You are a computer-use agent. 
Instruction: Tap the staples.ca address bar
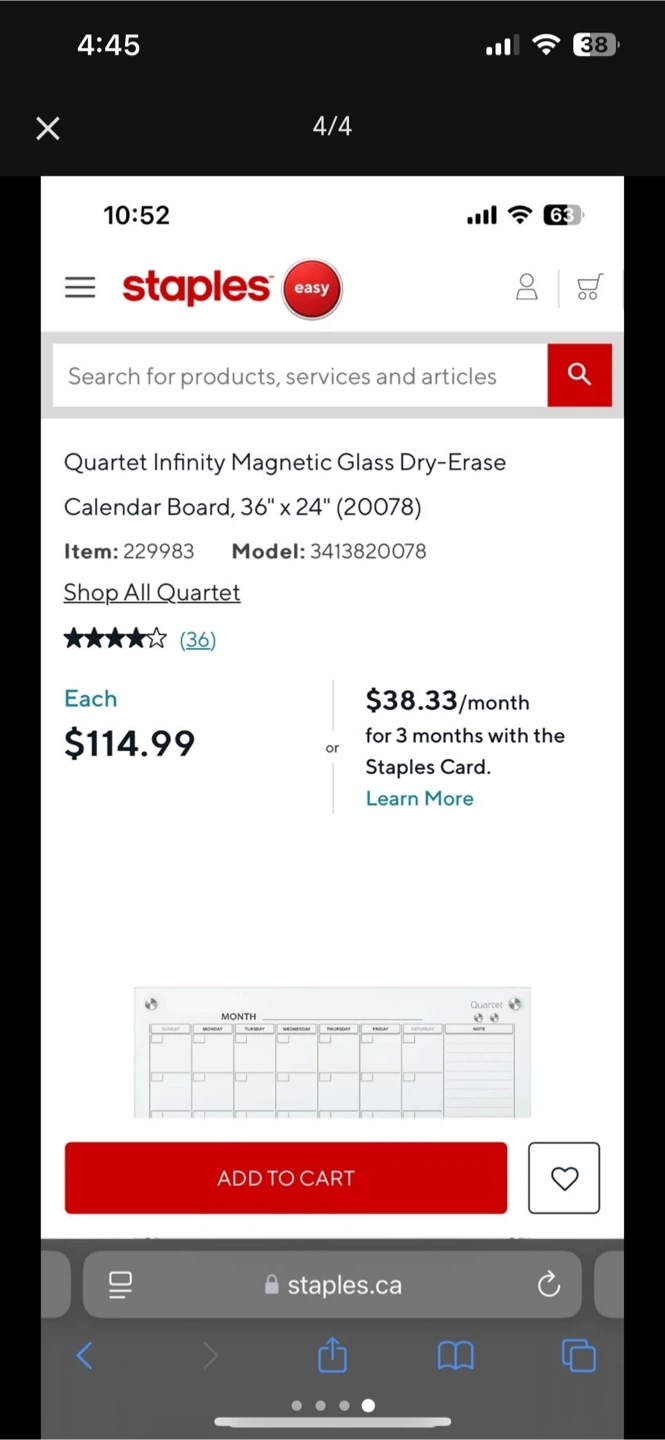coord(344,1284)
